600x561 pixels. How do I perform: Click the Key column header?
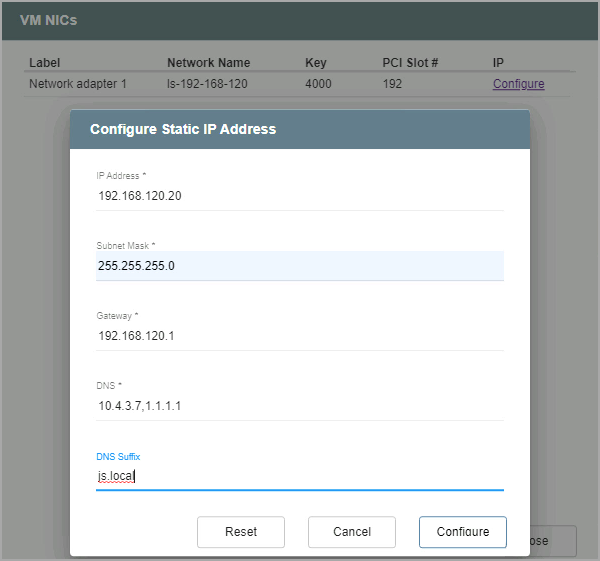coord(315,63)
